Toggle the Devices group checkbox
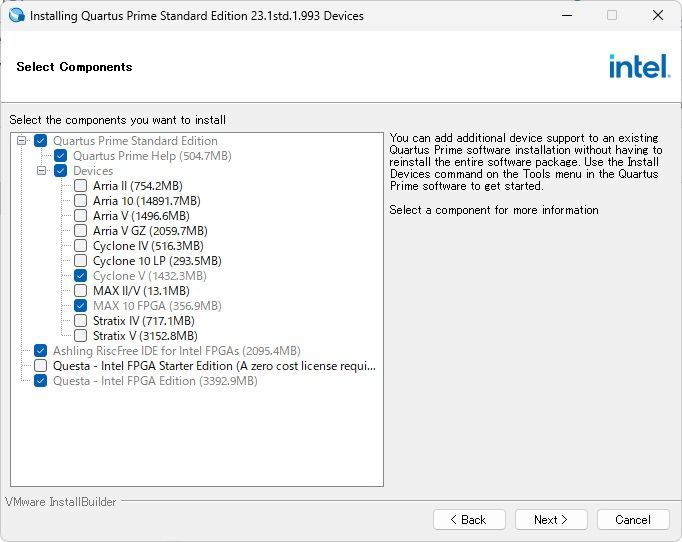The image size is (682, 542). (x=60, y=171)
